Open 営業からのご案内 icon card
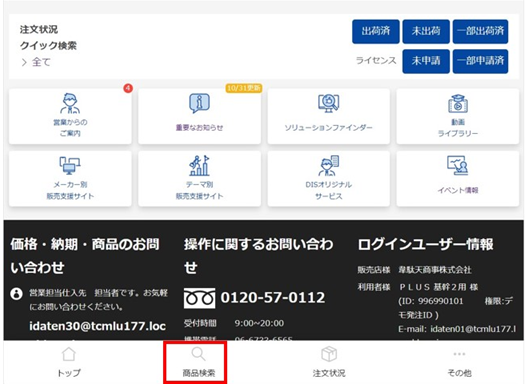 pos(70,116)
